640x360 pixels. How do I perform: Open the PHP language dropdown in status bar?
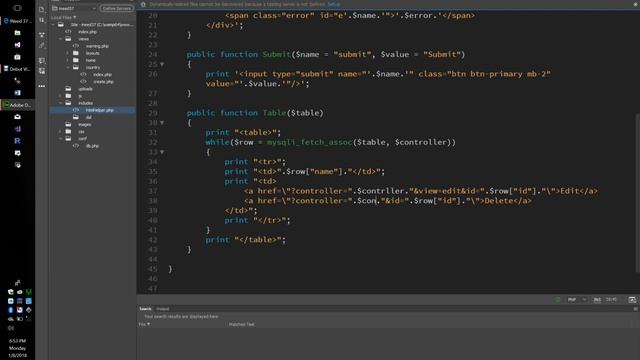577,300
